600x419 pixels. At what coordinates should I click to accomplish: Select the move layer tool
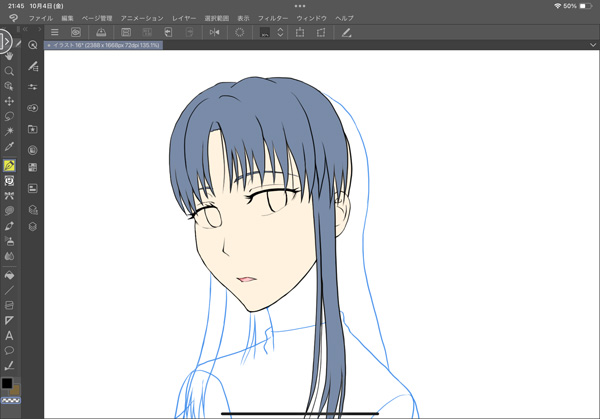(x=10, y=101)
